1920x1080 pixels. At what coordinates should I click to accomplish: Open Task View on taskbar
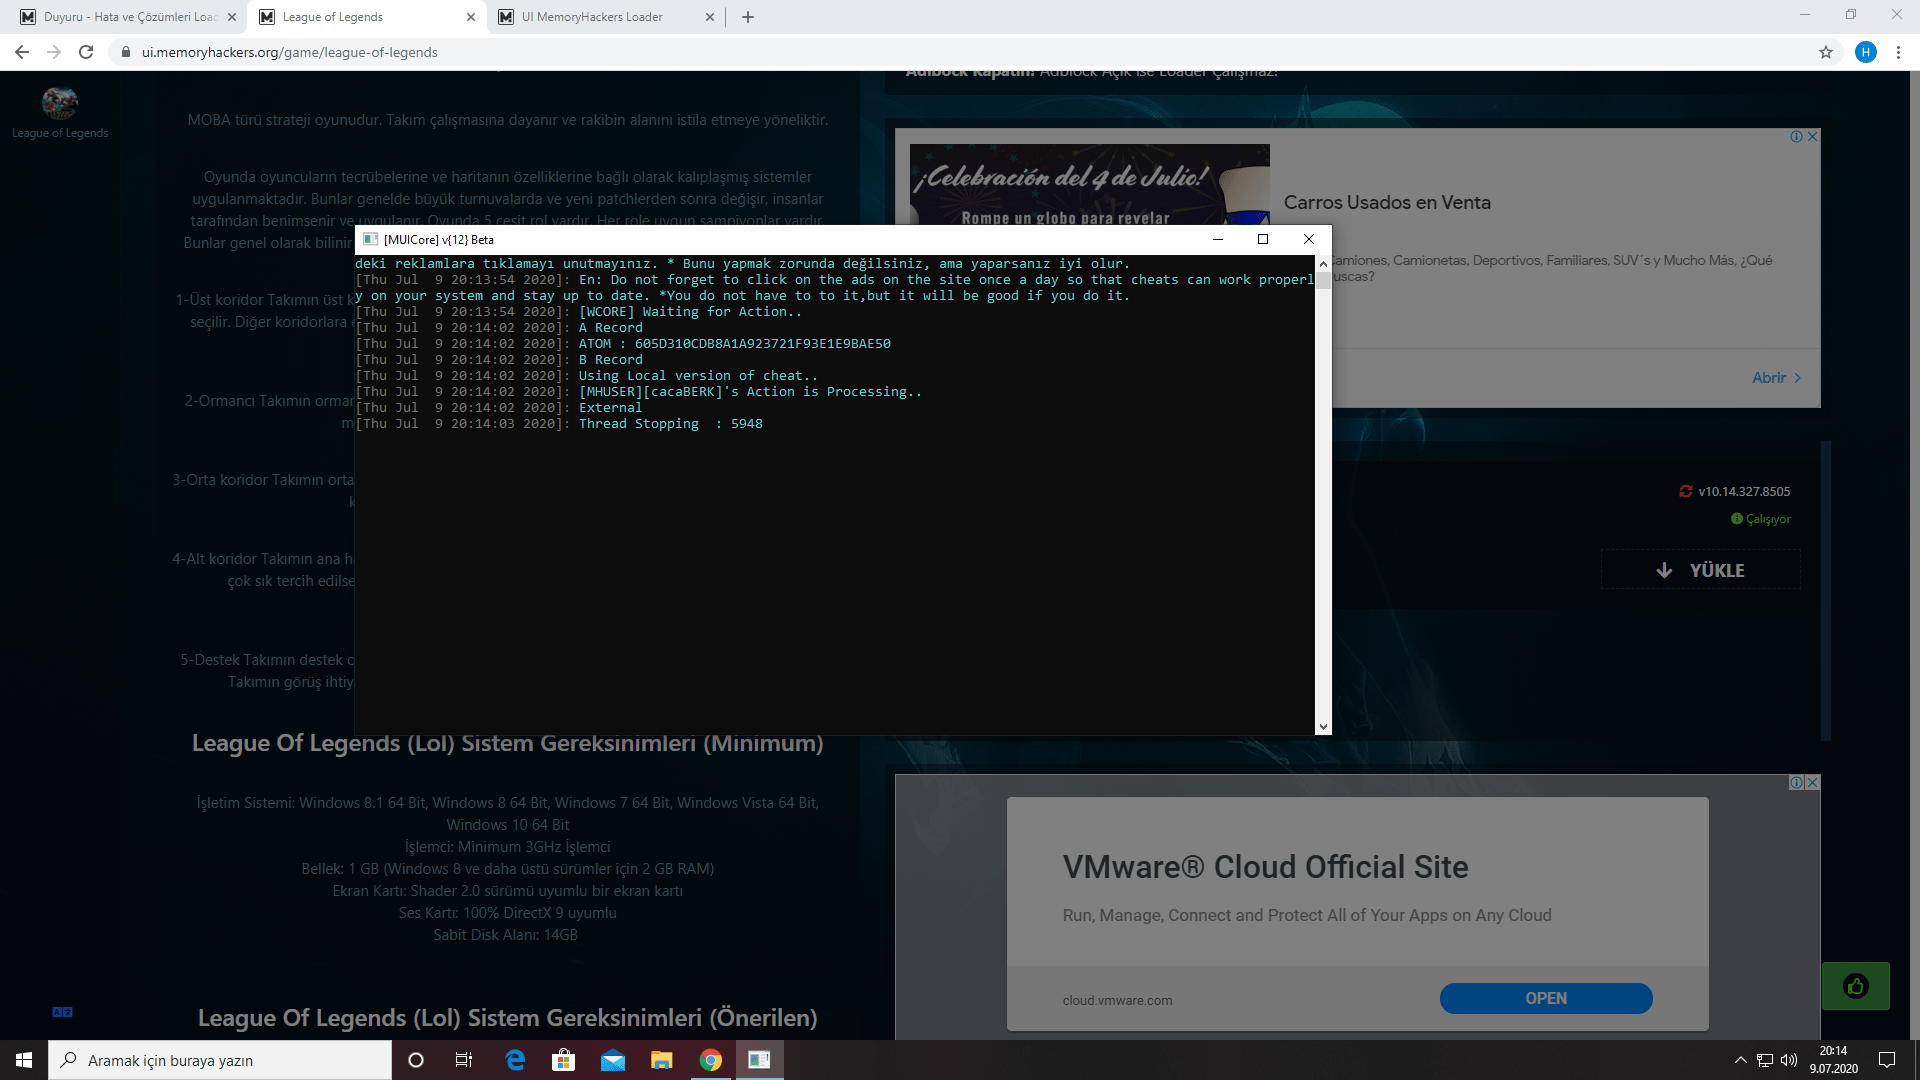coord(464,1060)
